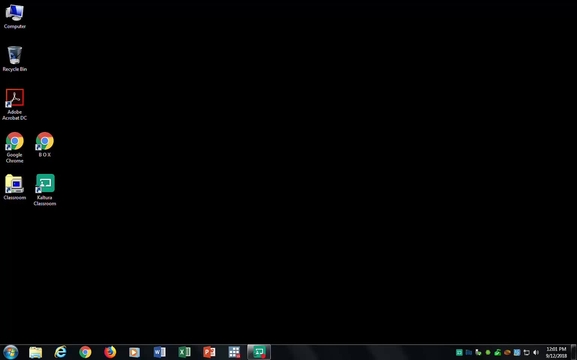Select the Computer desktop icon
Screen dimensions: 577x360
point(15,17)
